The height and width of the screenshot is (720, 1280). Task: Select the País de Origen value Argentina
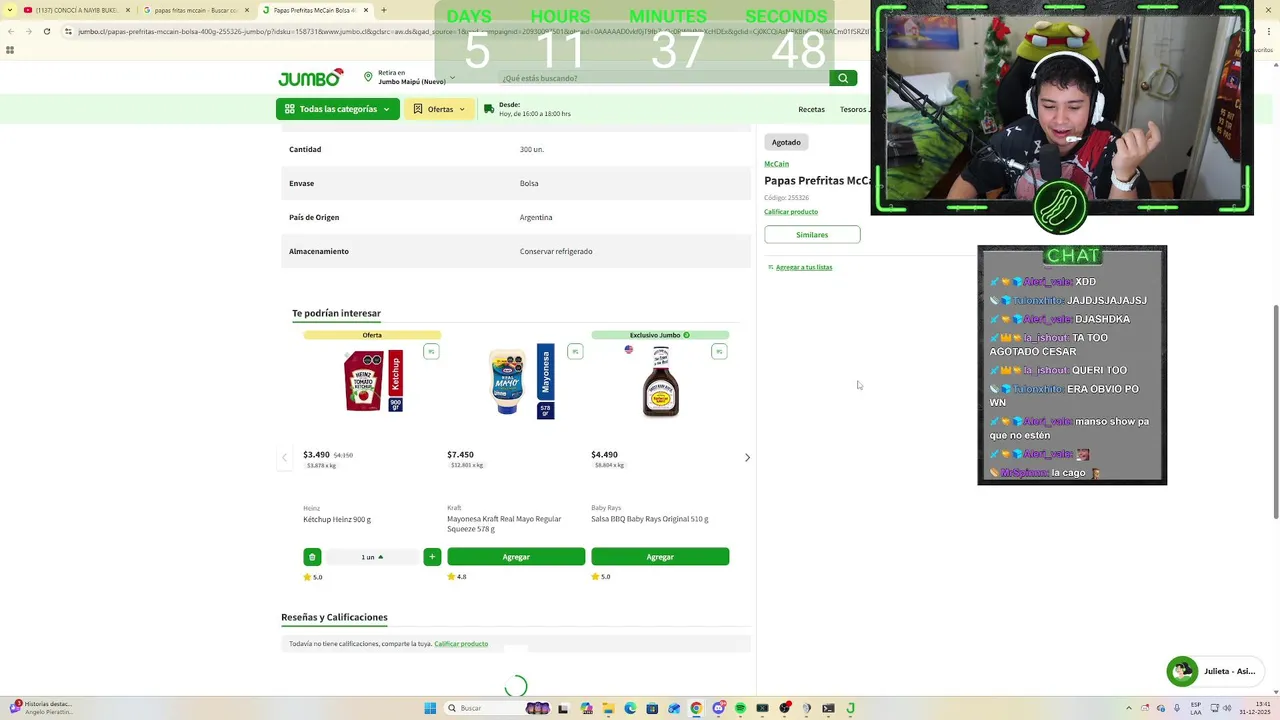pyautogui.click(x=536, y=217)
